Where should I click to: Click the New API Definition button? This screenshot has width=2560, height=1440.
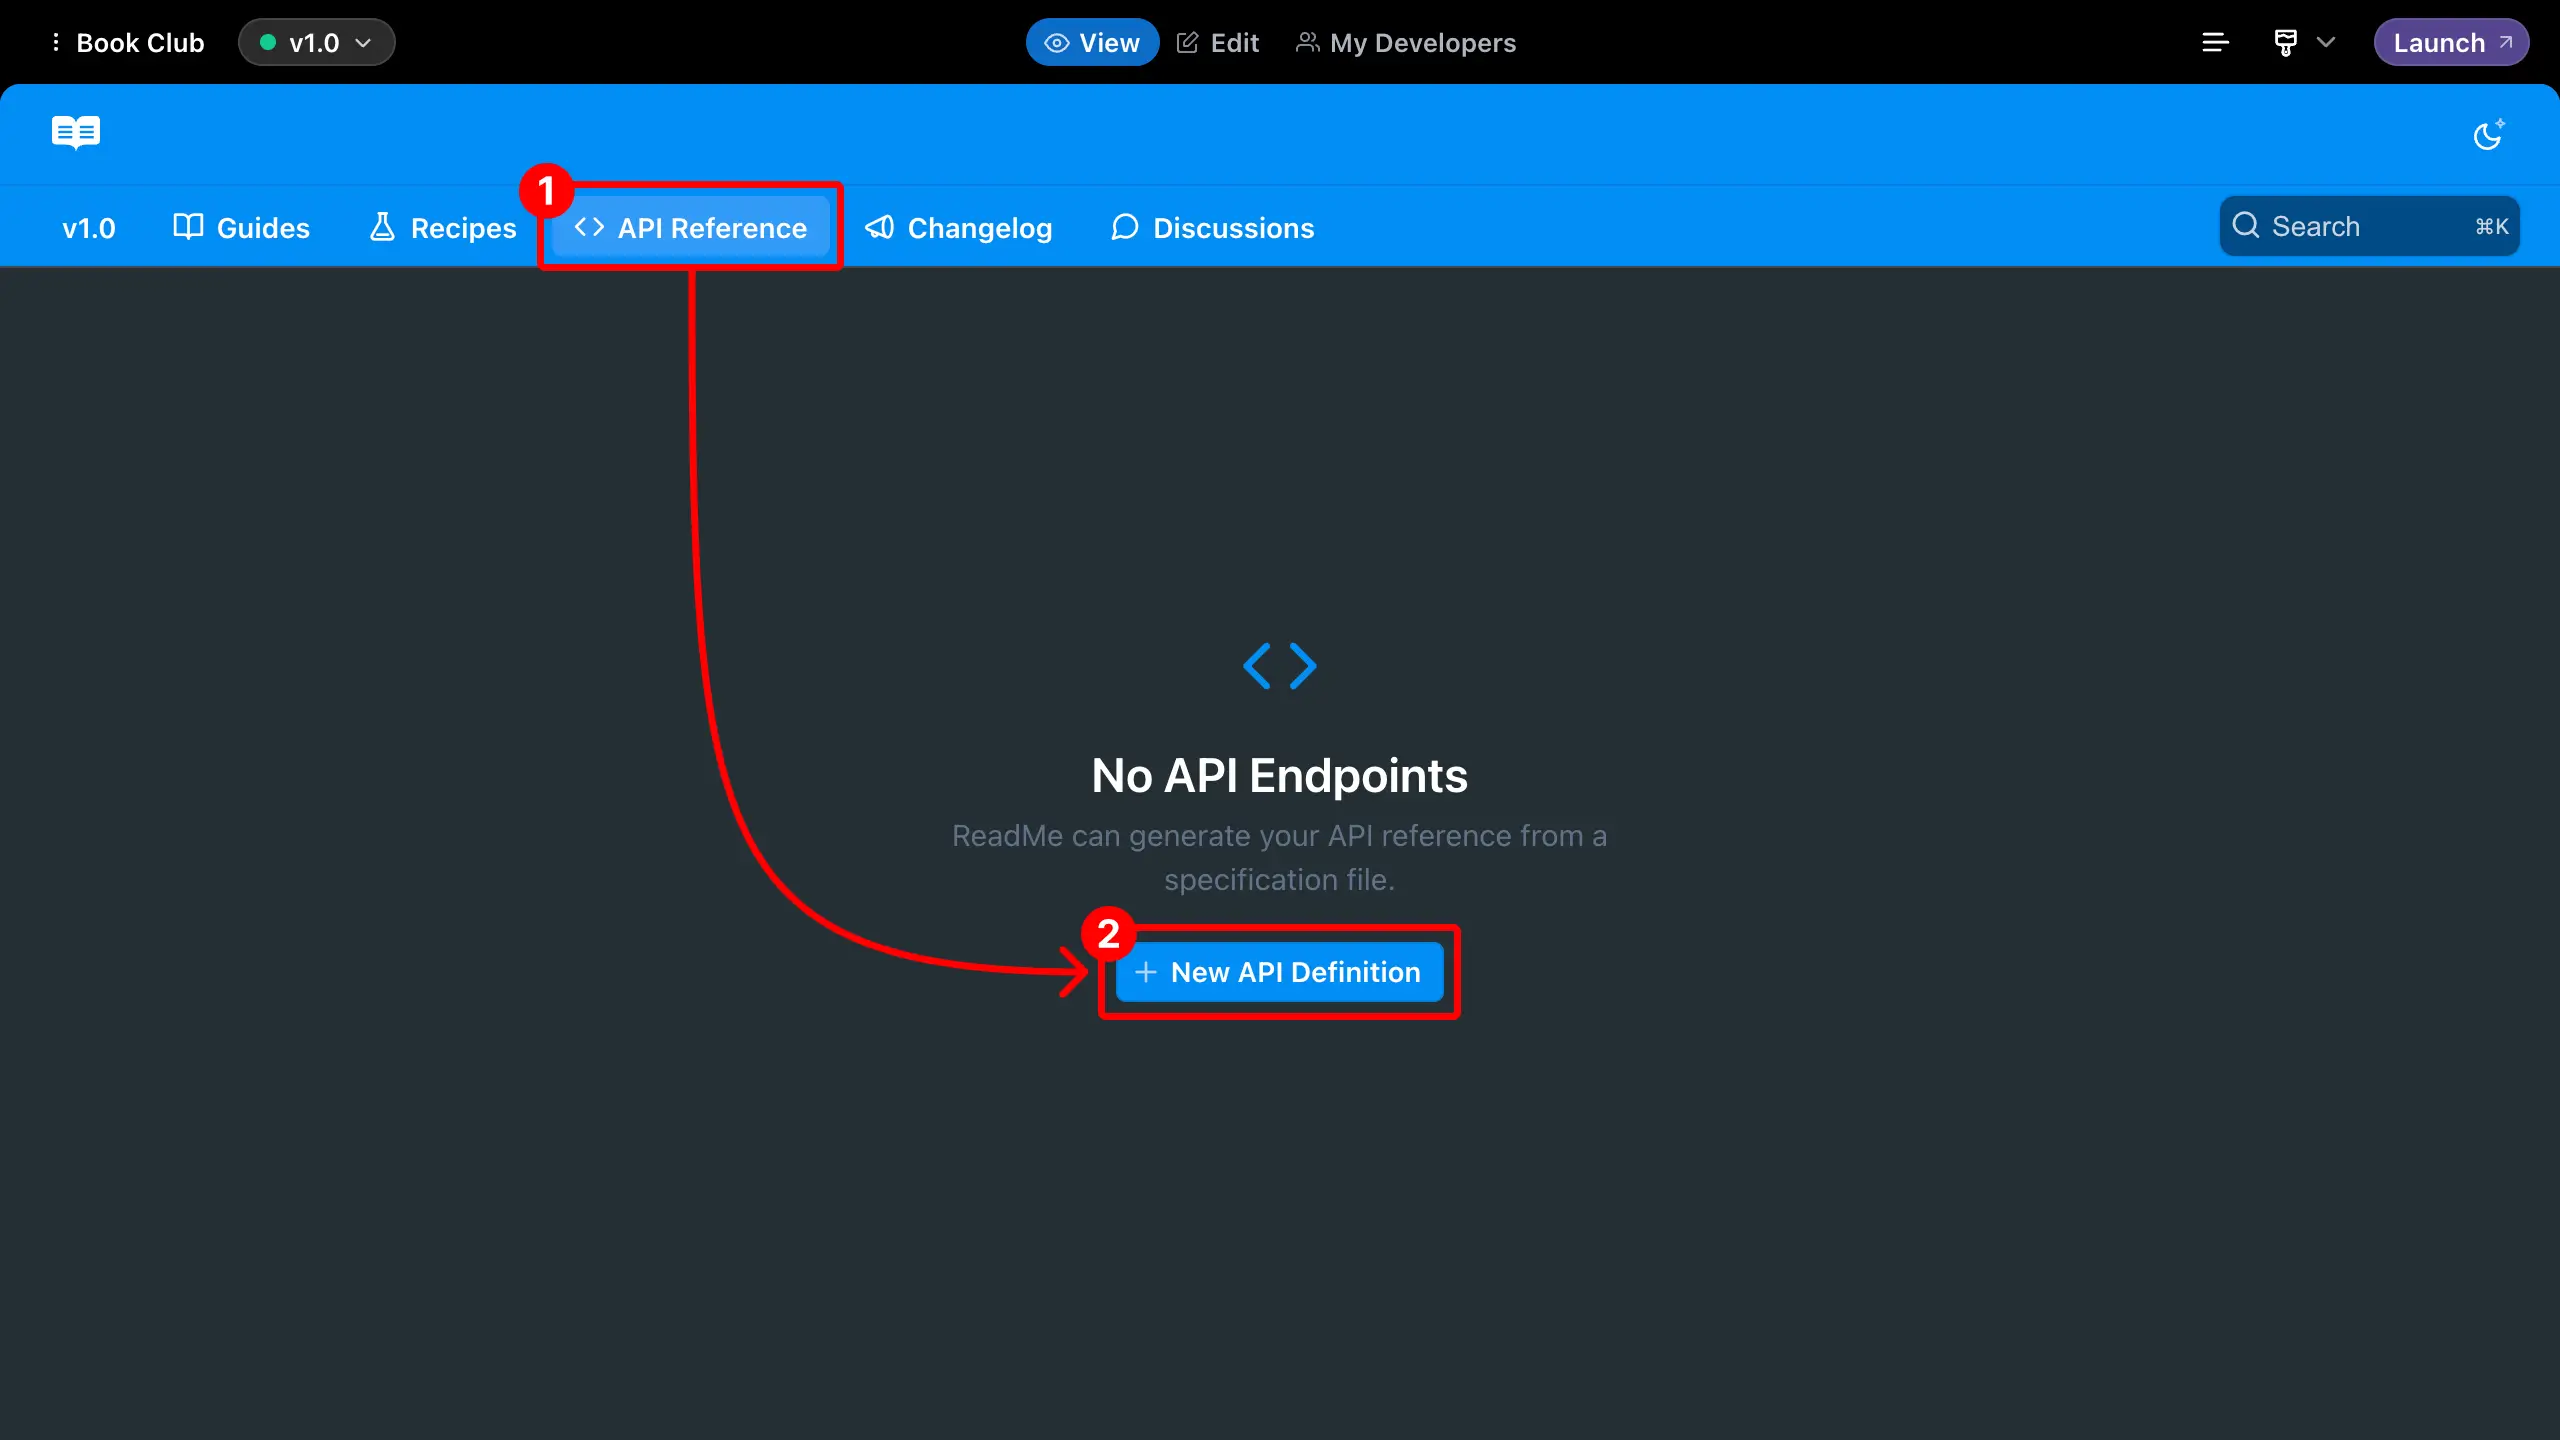1279,971
